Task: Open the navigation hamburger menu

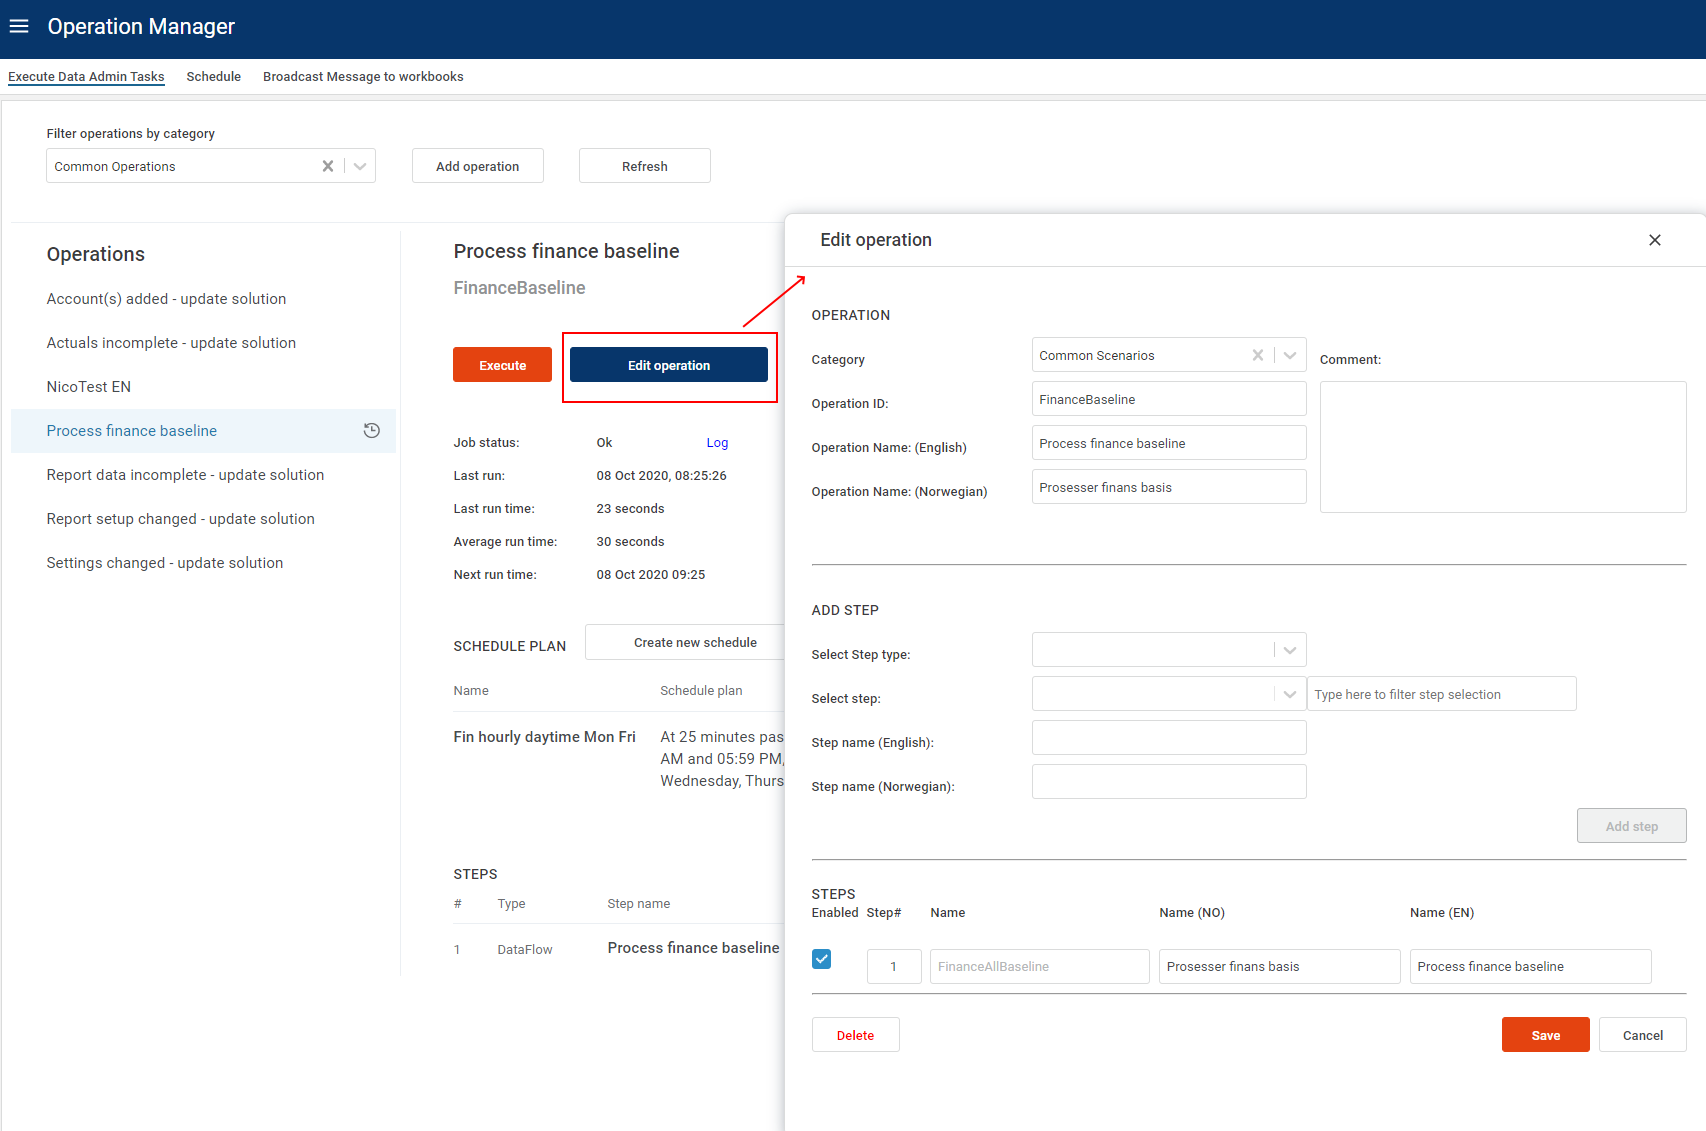Action: click(x=19, y=26)
